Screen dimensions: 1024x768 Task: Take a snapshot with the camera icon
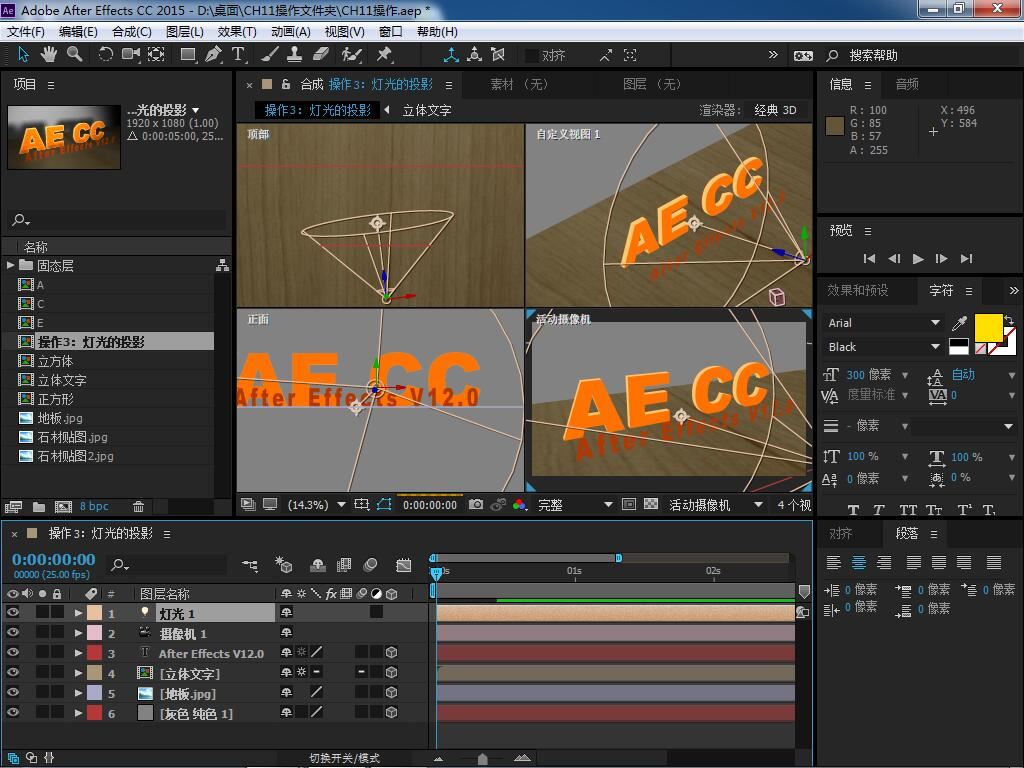point(476,504)
